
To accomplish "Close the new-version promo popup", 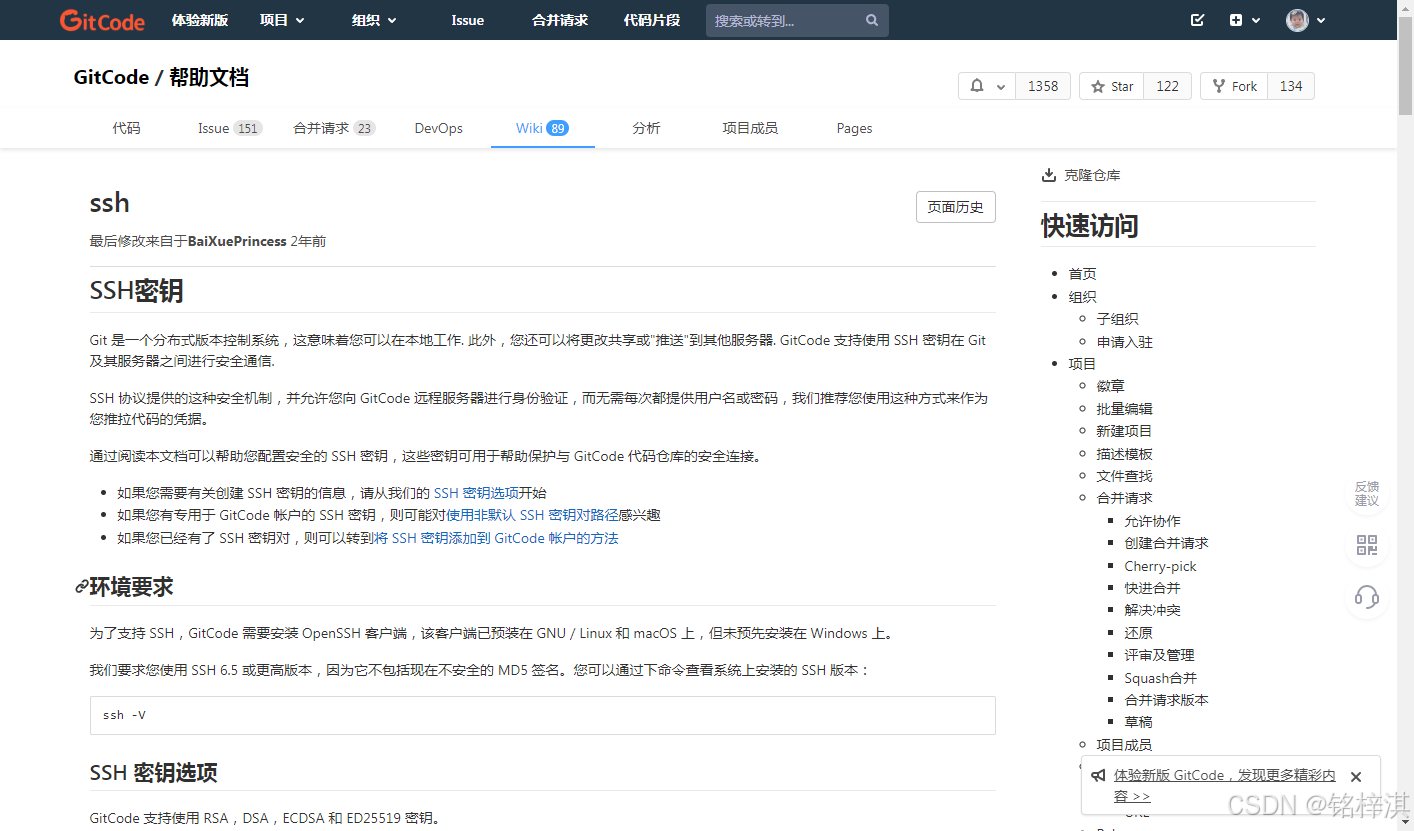I will 1356,777.
